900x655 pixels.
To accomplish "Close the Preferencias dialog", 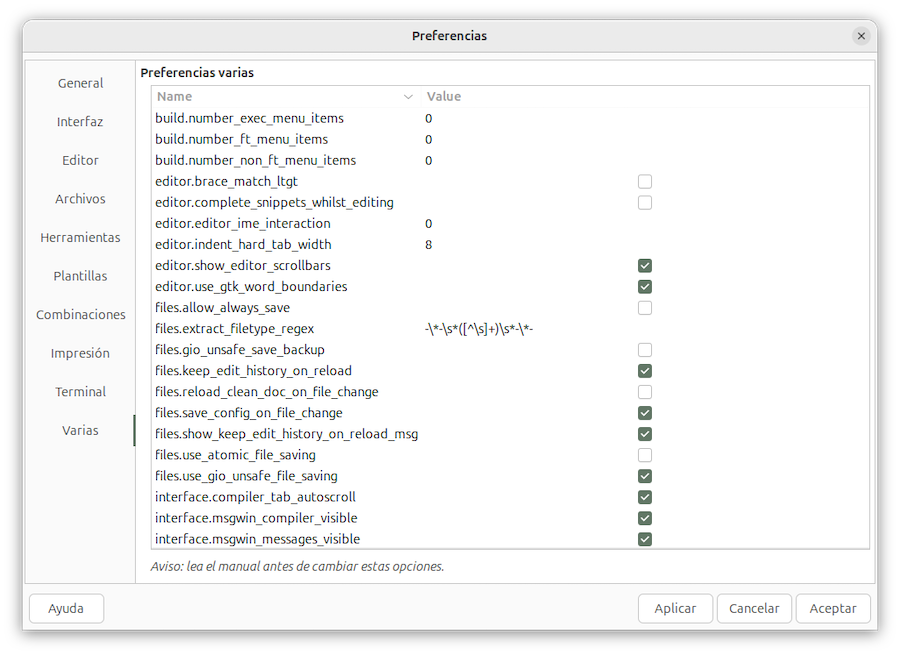I will click(x=861, y=36).
